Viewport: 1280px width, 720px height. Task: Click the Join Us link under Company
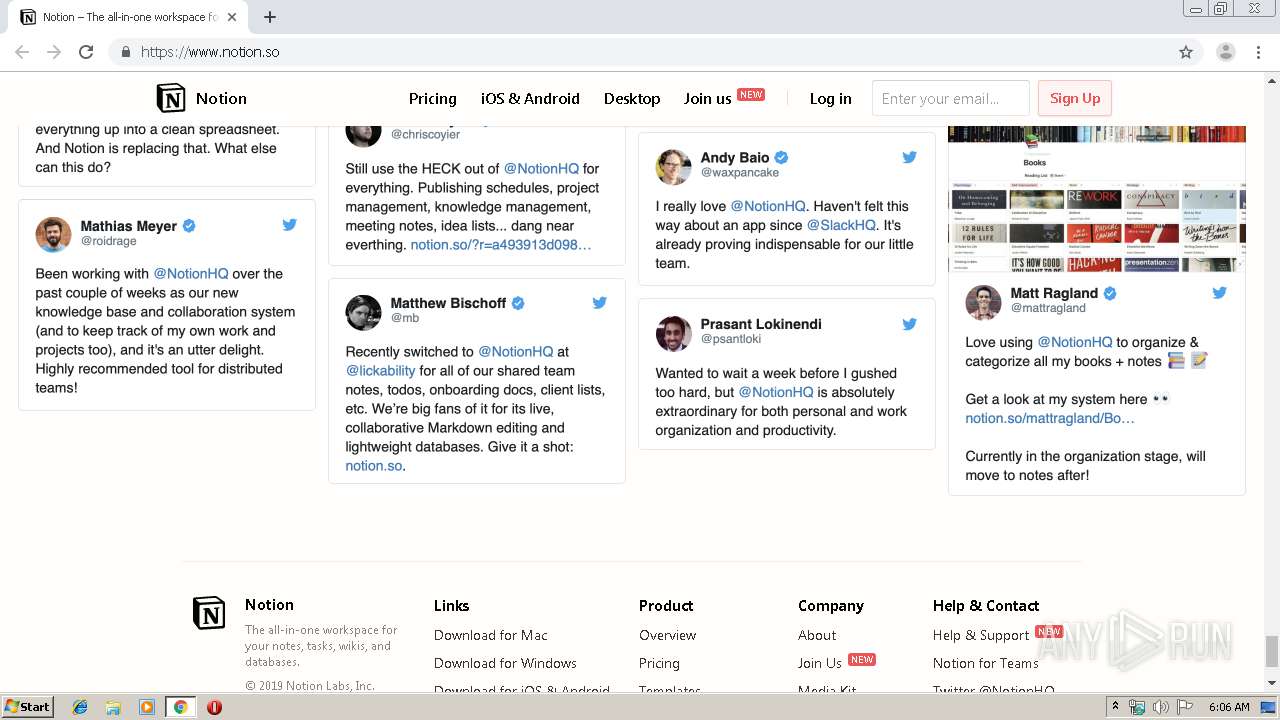point(820,663)
